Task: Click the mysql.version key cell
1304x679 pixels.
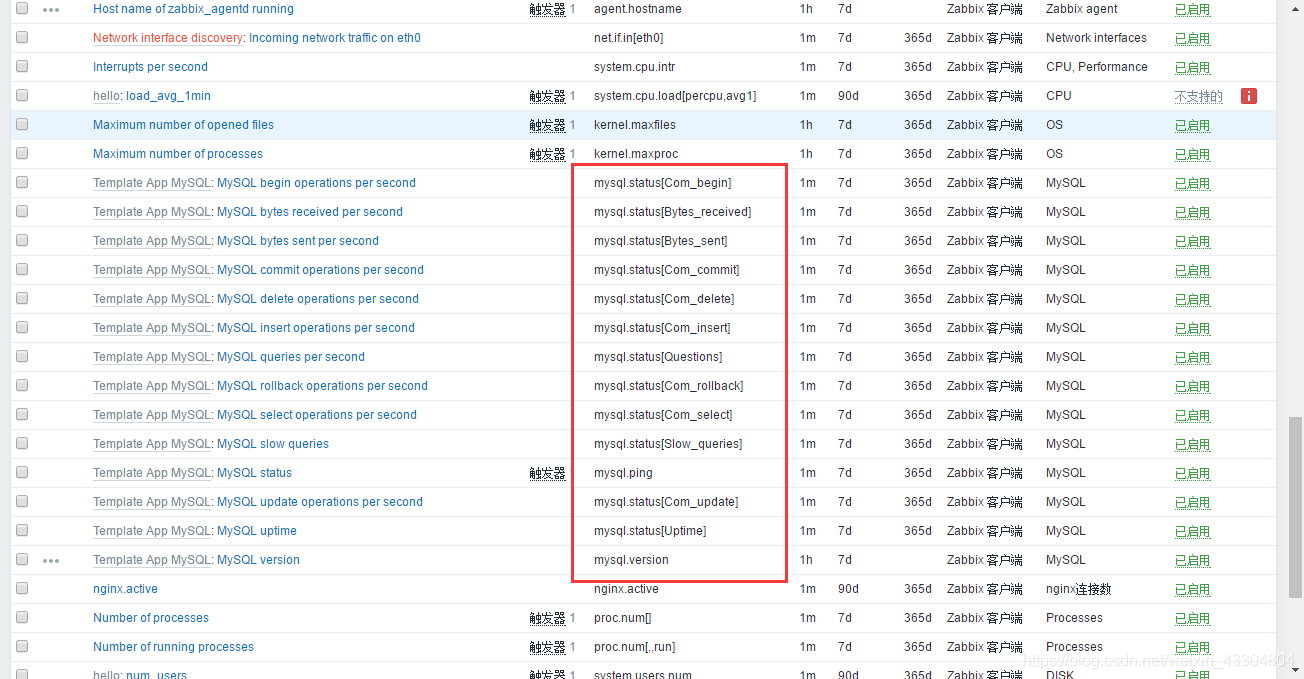Action: coord(631,560)
